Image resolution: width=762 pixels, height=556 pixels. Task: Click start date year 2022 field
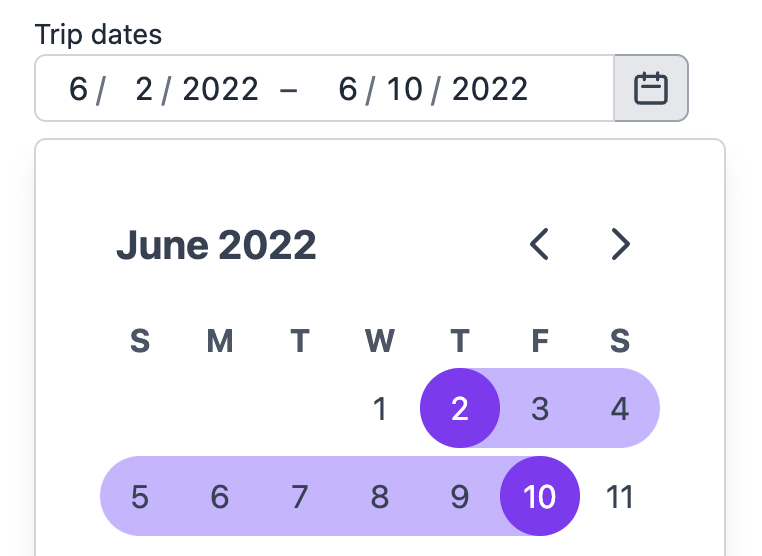coord(220,89)
